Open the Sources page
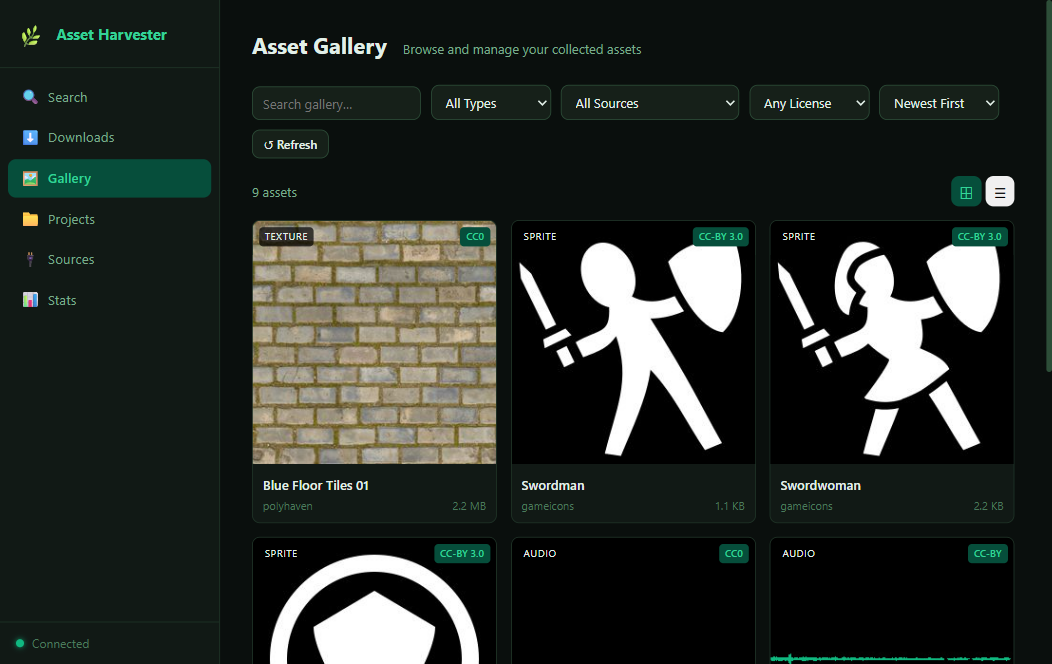 (109, 260)
